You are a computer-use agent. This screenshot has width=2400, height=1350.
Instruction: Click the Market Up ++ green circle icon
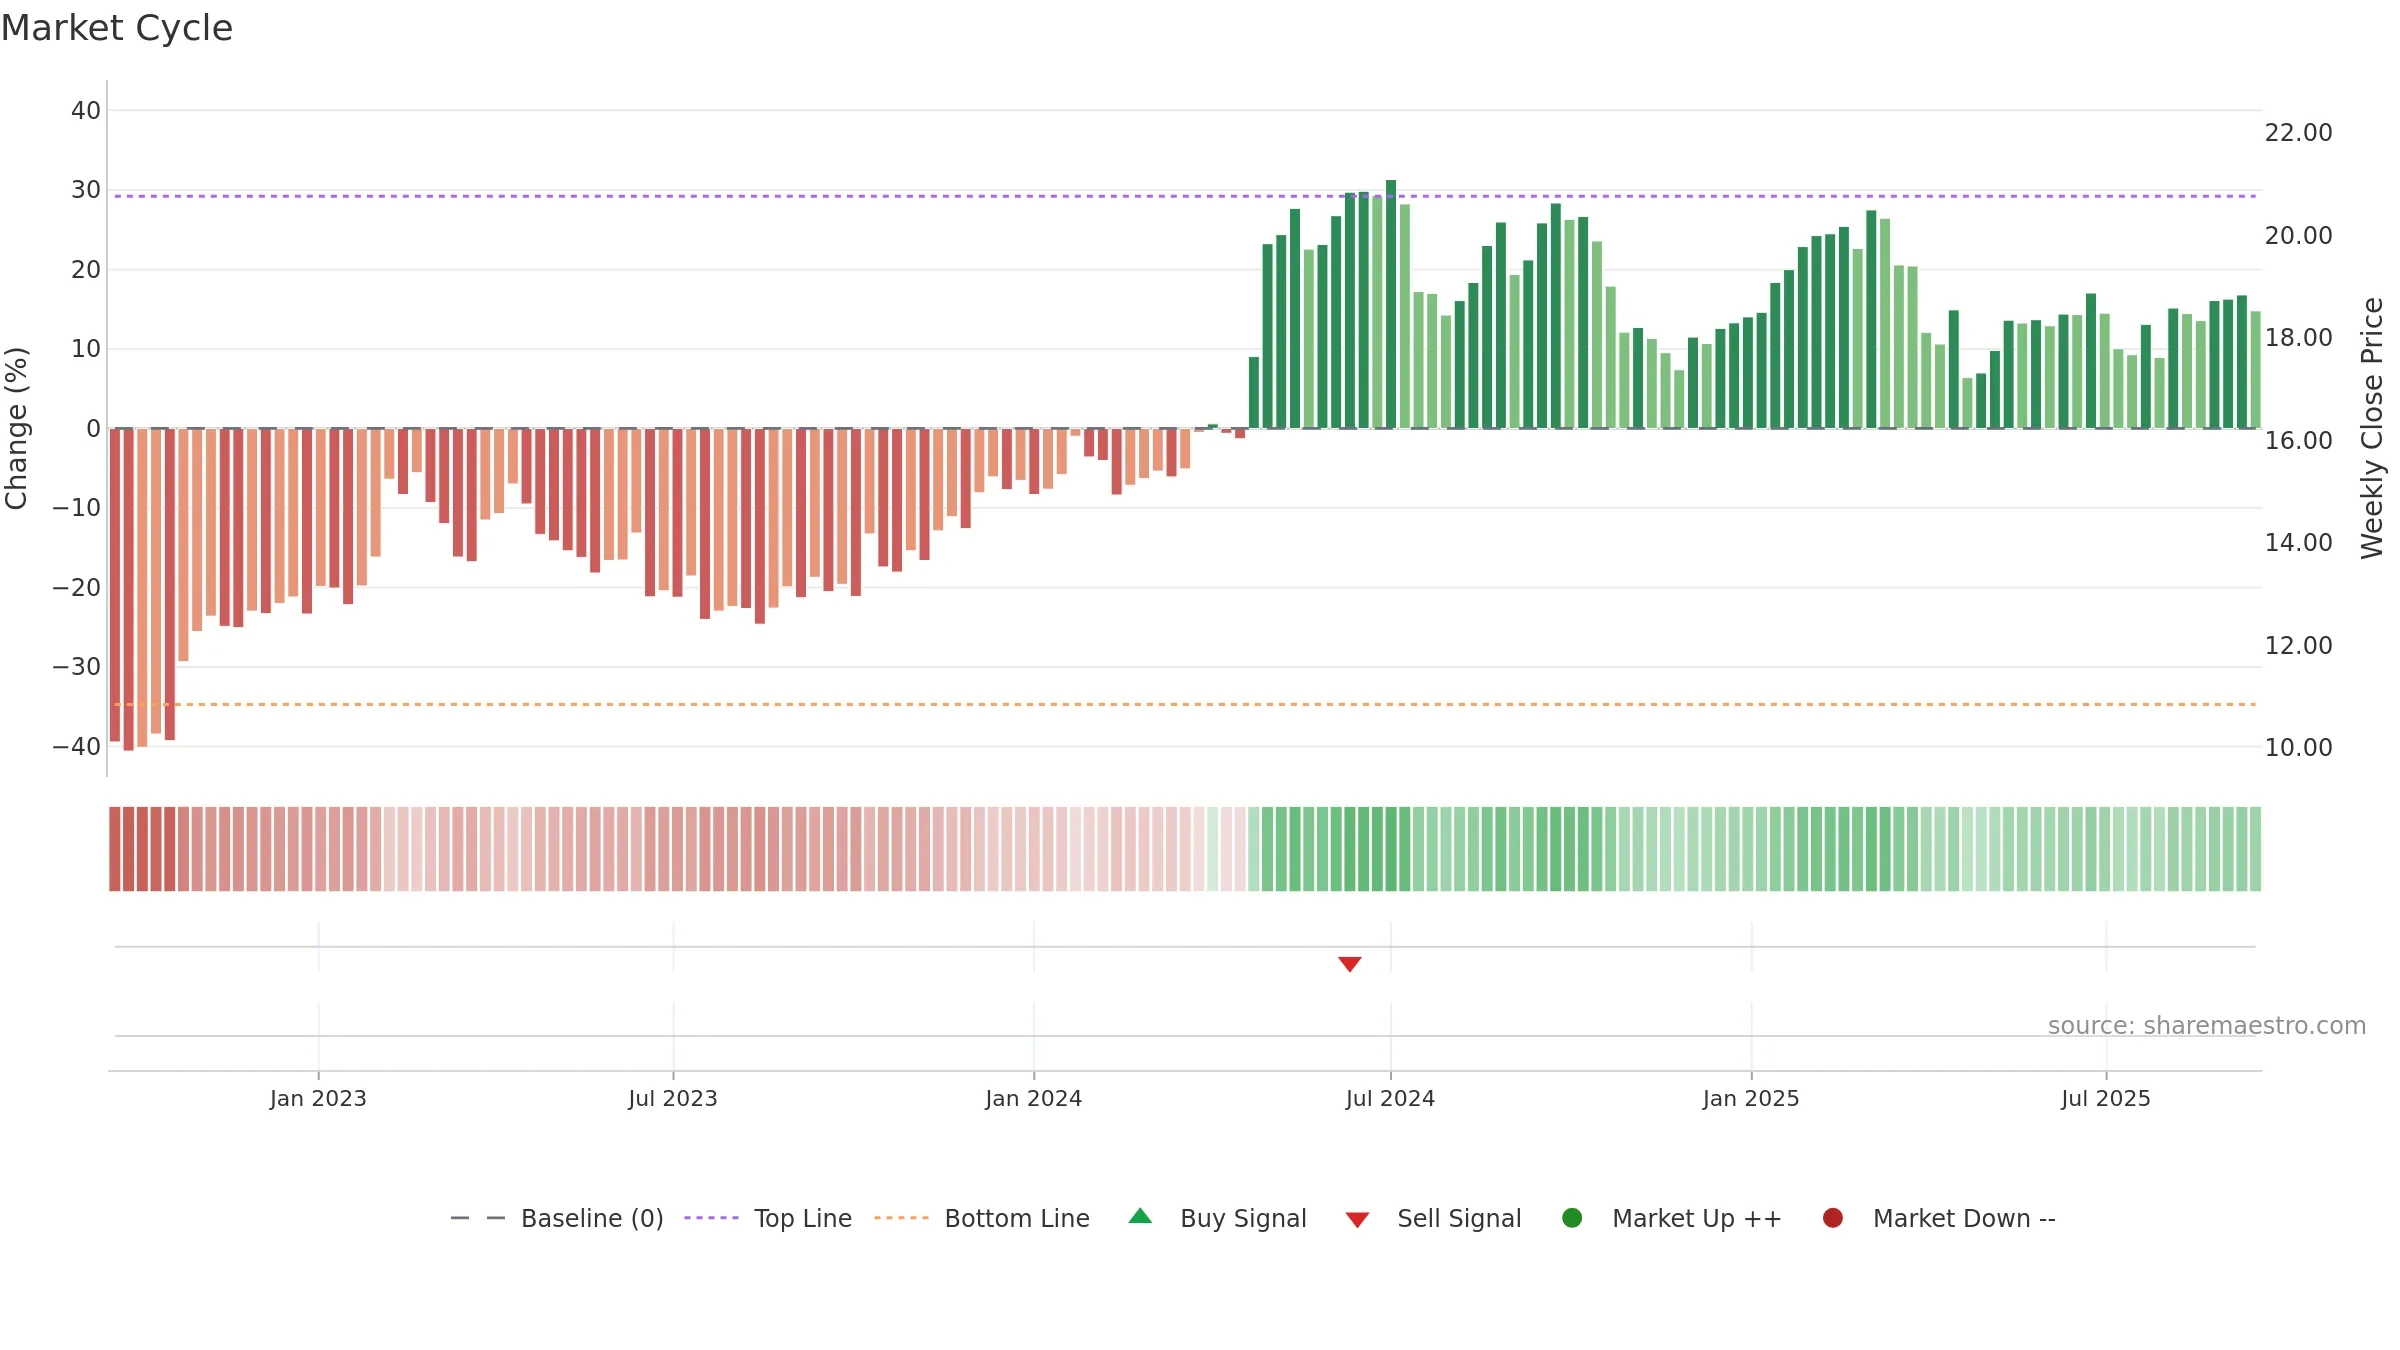[x=1572, y=1218]
